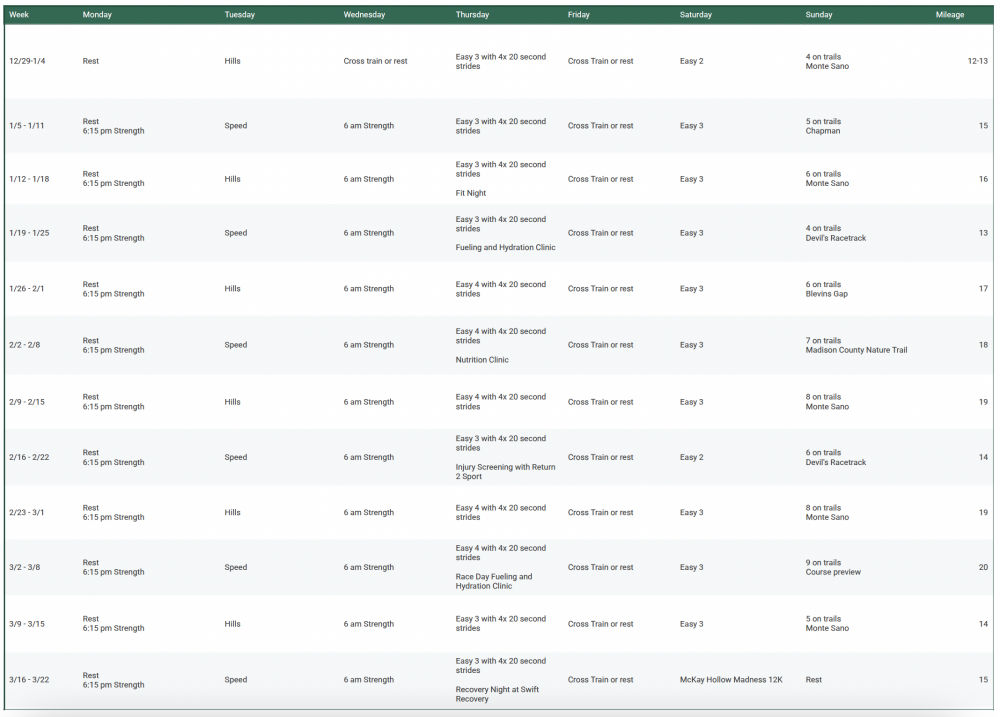Click the Week column header

pyautogui.click(x=19, y=15)
